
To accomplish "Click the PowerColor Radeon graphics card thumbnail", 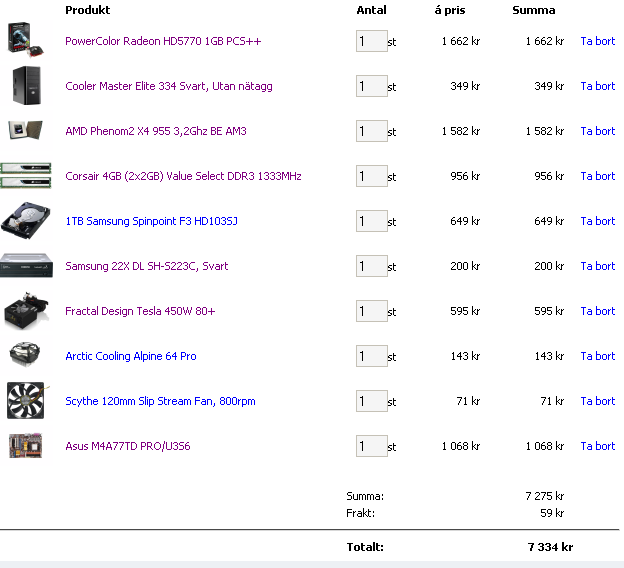I will pos(24,40).
